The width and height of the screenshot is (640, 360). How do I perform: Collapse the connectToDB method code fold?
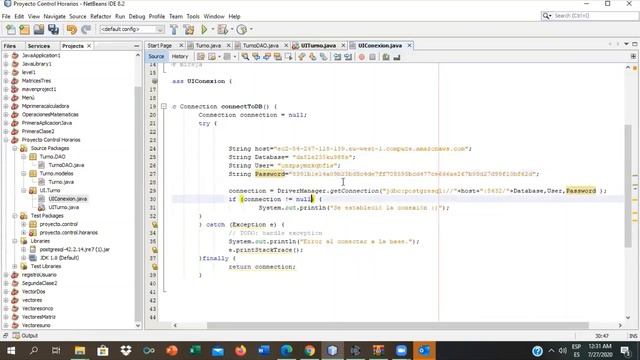(164, 107)
